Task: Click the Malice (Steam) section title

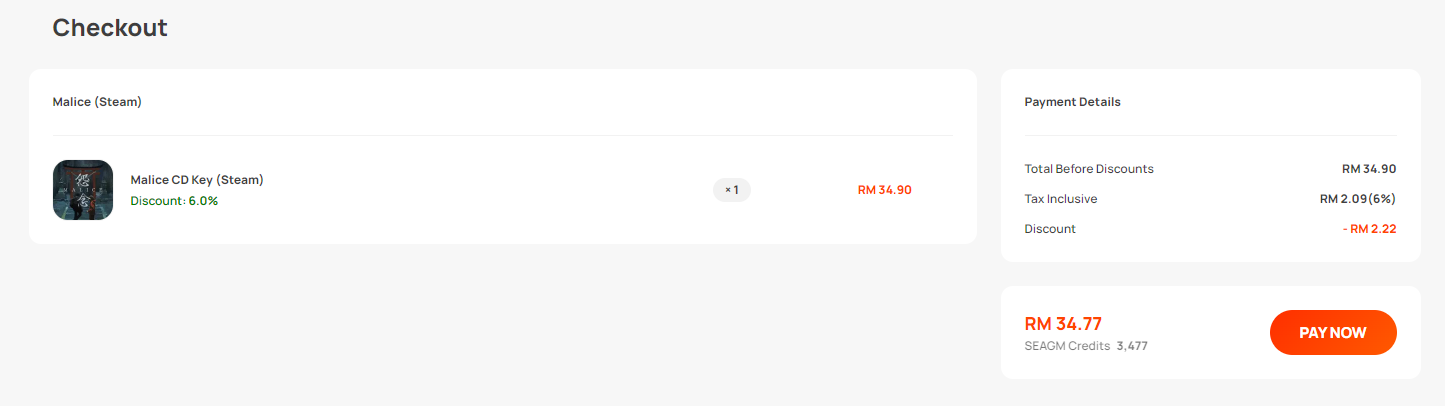Action: click(x=97, y=102)
